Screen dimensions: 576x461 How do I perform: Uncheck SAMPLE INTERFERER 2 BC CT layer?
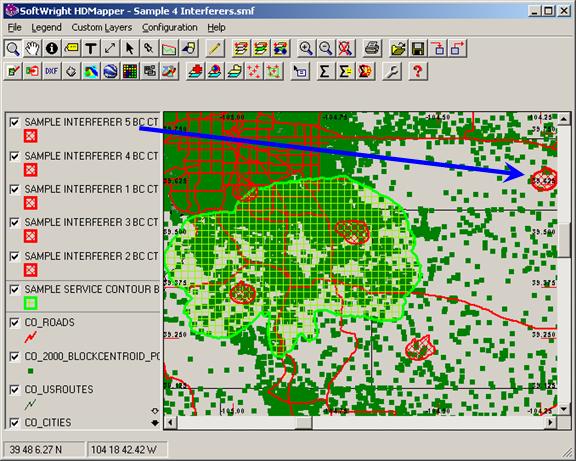(14, 256)
